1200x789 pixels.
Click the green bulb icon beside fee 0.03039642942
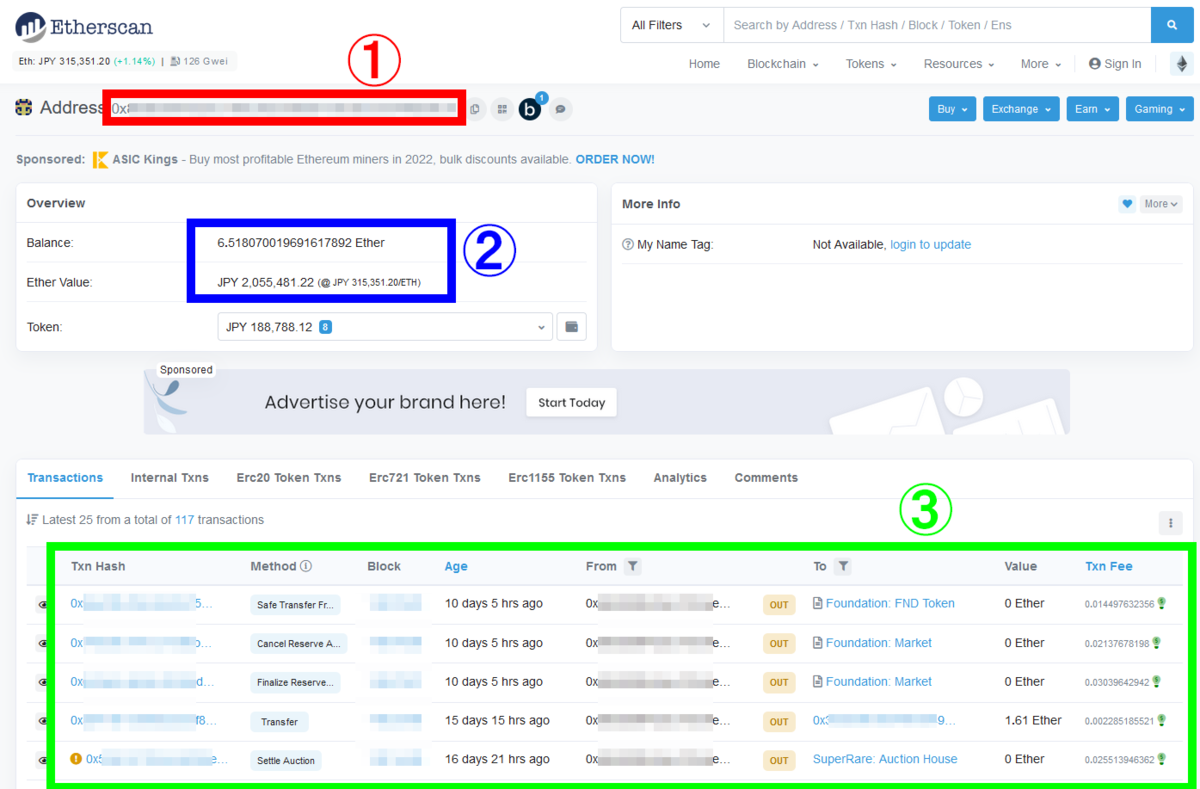point(1157,682)
